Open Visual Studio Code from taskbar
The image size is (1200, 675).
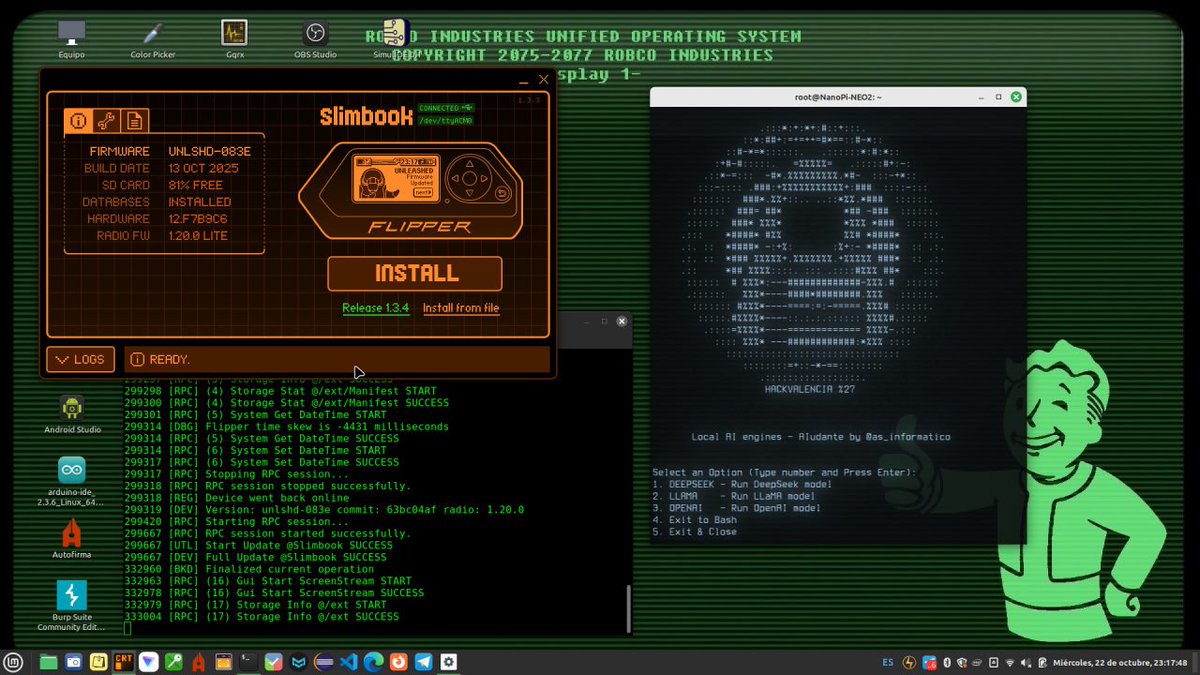click(348, 662)
